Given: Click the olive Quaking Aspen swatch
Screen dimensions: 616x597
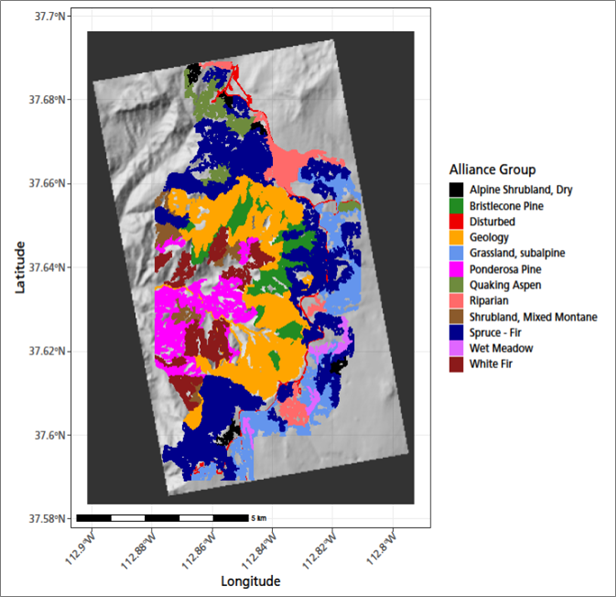Looking at the screenshot, I should 456,285.
